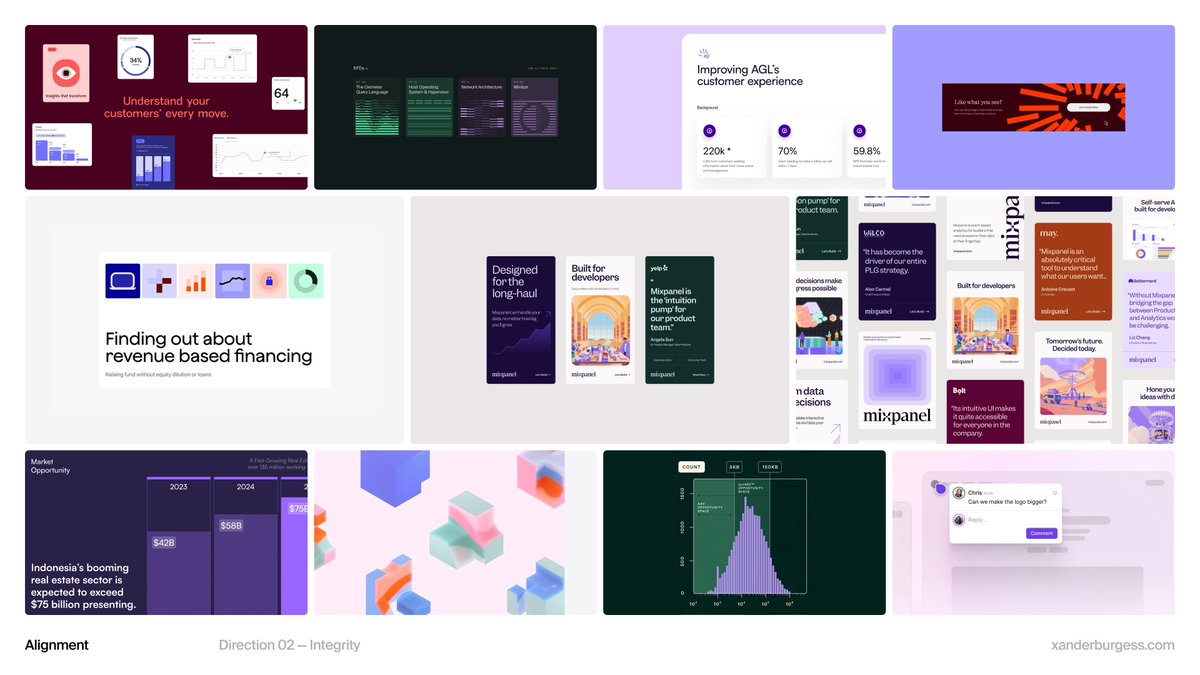Viewport: 1200px width, 675px height.
Task: Click "Improving AGL's customer experience" title
Action: coord(750,75)
